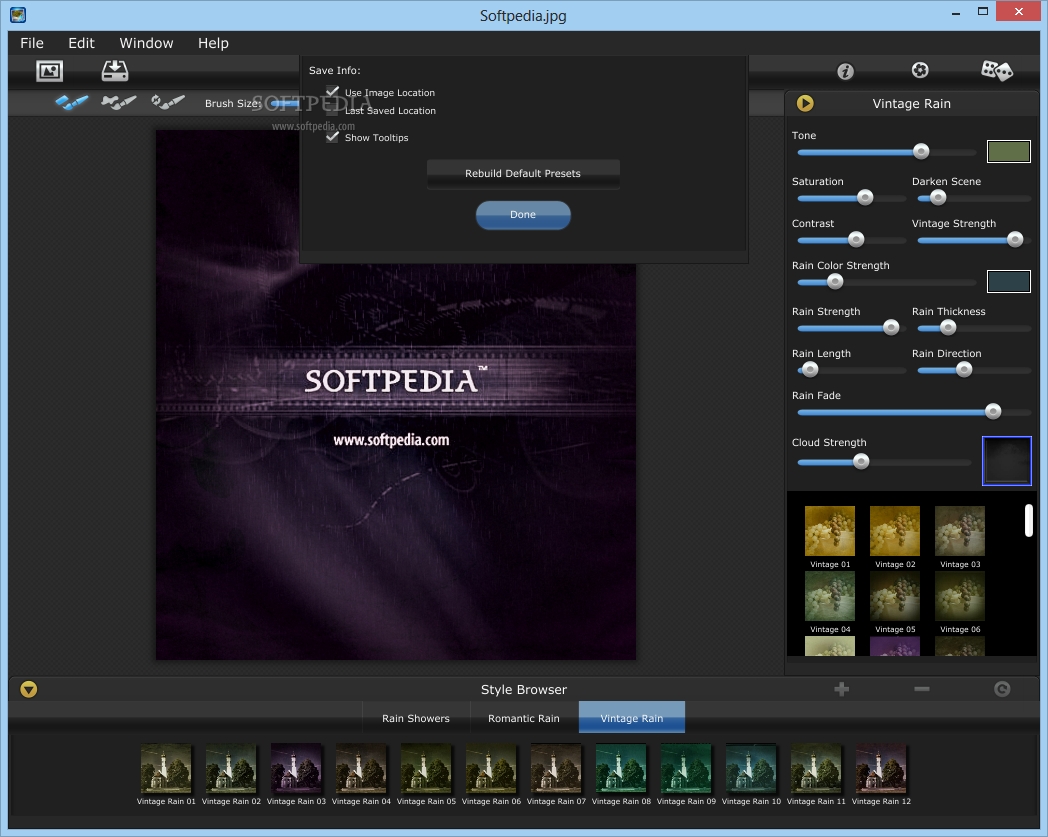Collapse the Style Browser yellow arrow
Image resolution: width=1048 pixels, height=837 pixels.
pos(29,689)
